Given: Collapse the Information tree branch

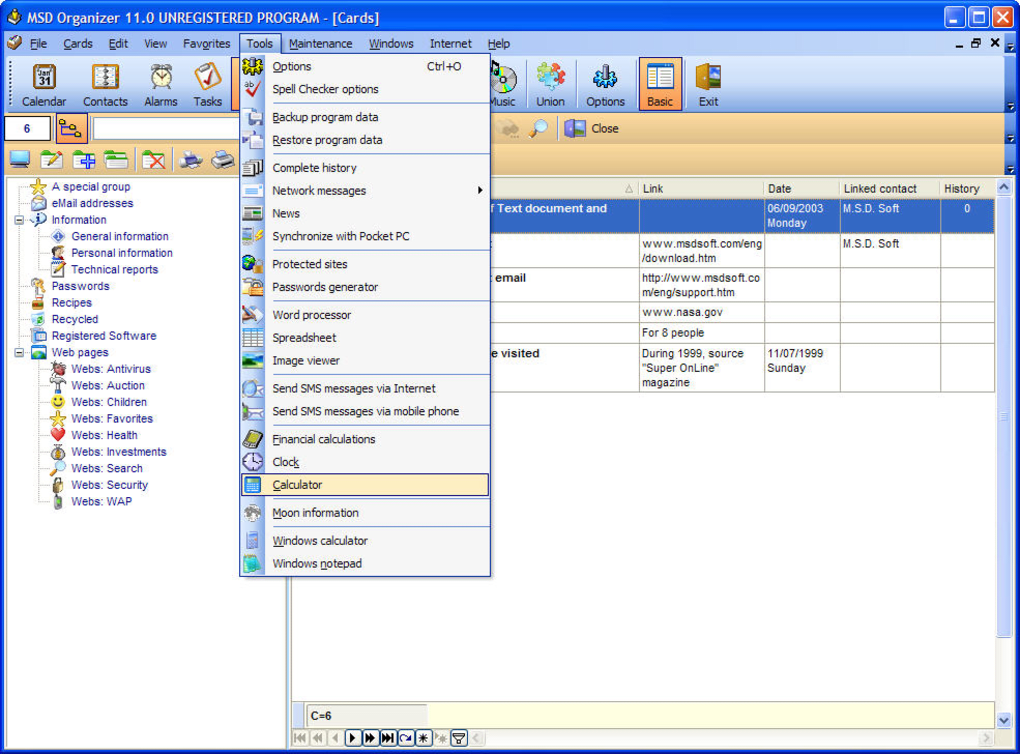Looking at the screenshot, I should click(x=17, y=219).
